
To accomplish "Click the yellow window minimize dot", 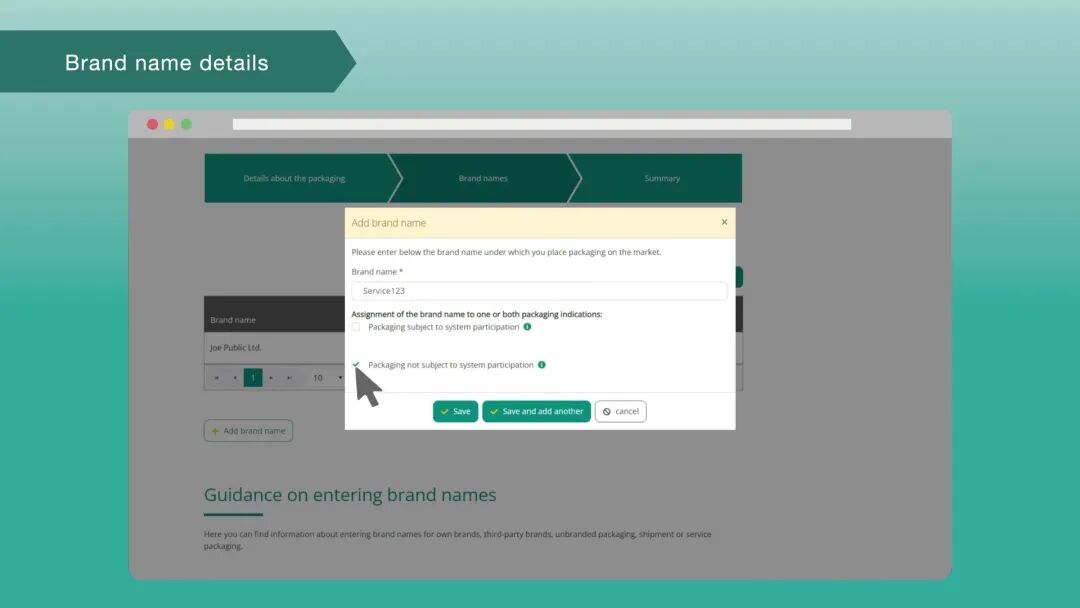I will pyautogui.click(x=169, y=124).
